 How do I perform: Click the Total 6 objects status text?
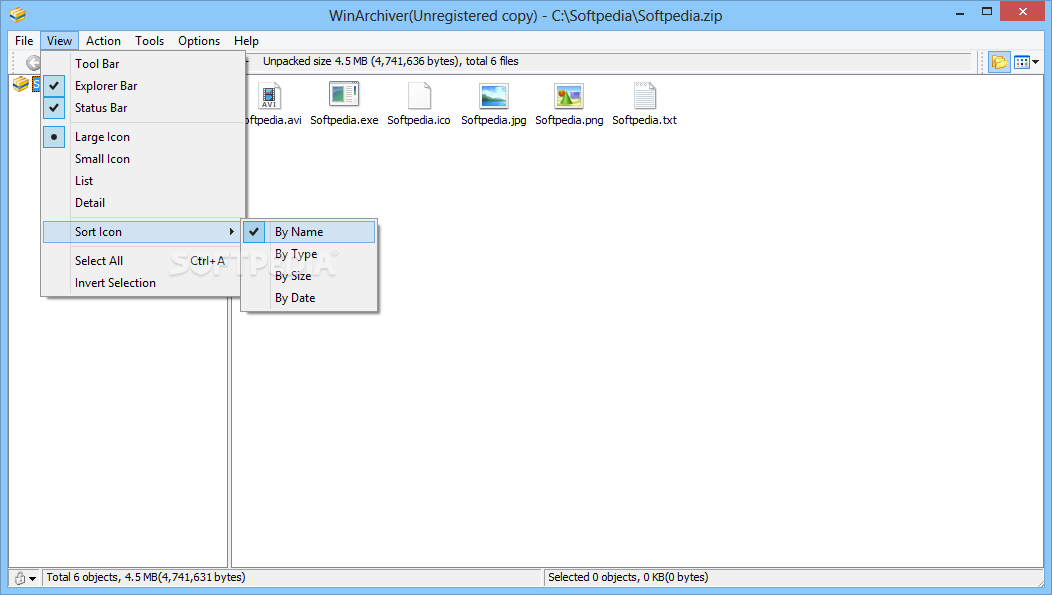(146, 577)
